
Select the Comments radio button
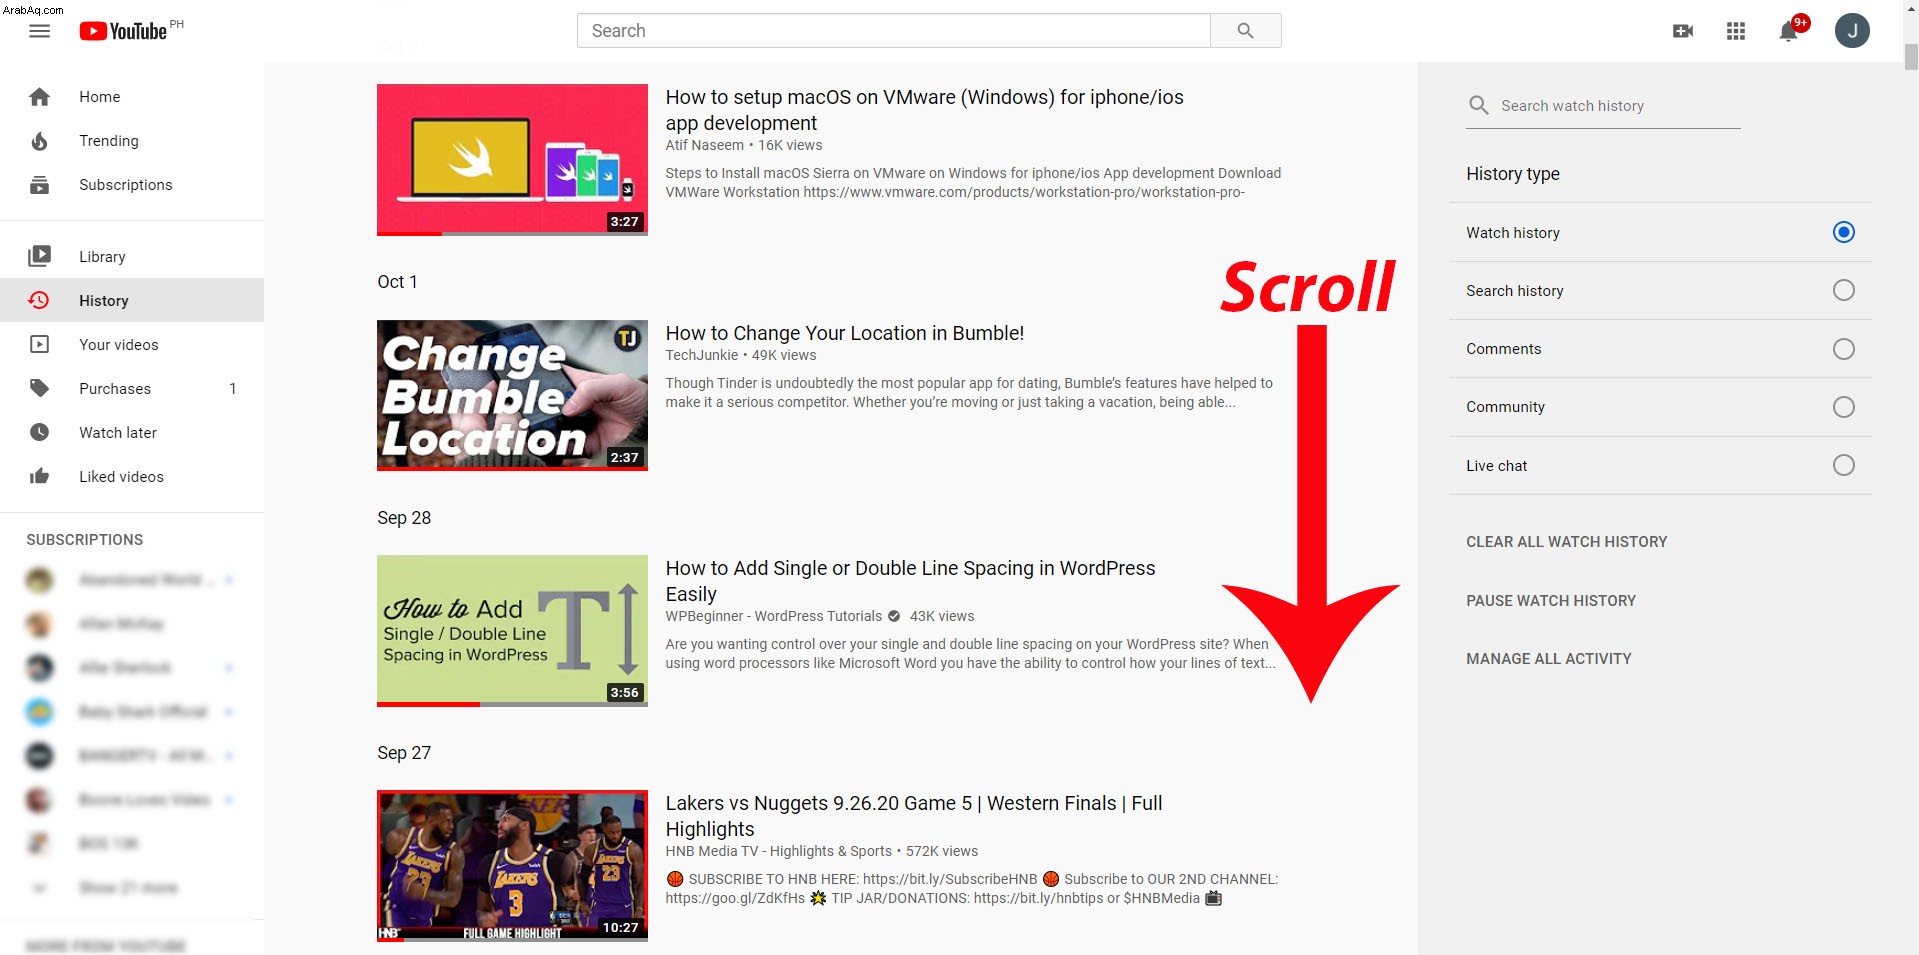coord(1843,349)
